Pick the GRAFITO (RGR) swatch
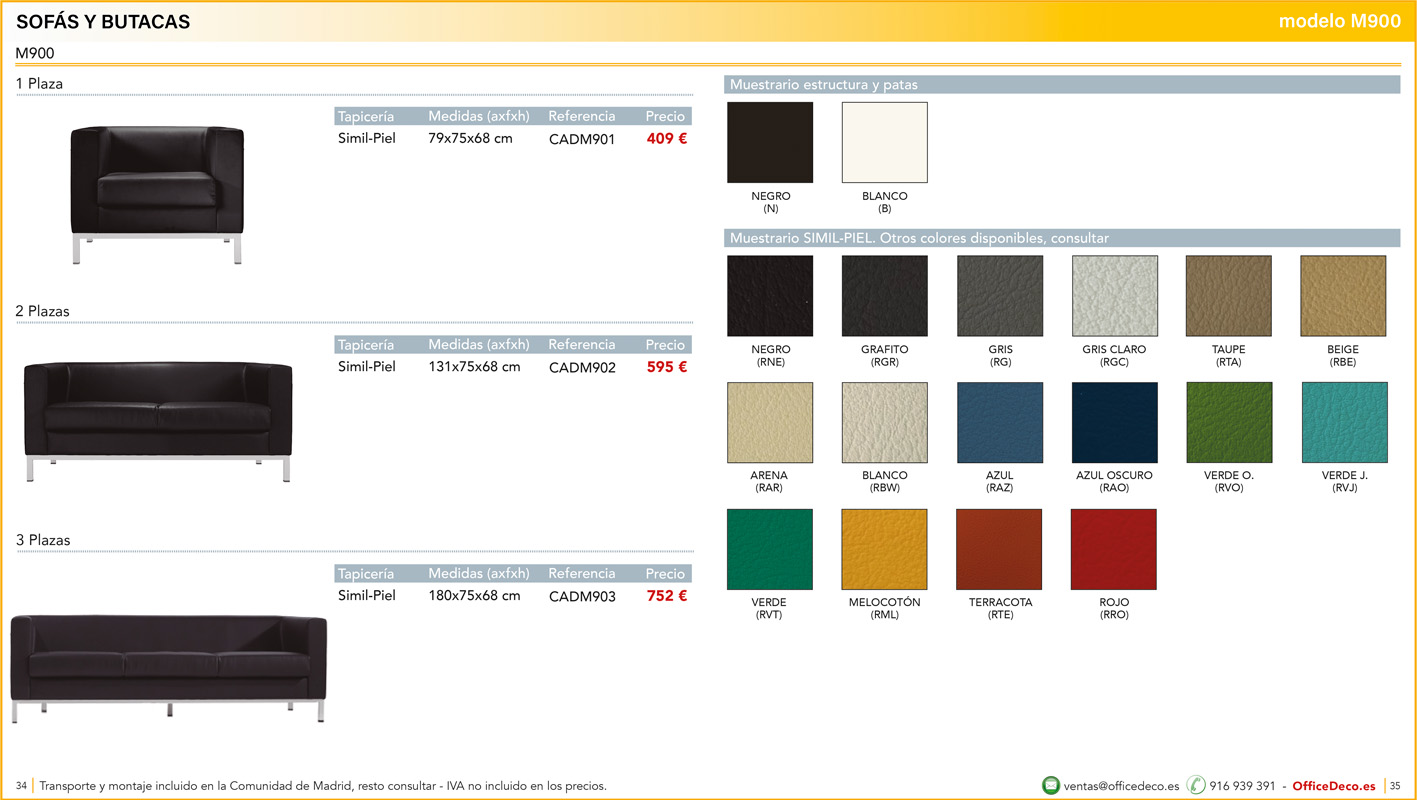Screen dimensions: 1417x800 884,296
